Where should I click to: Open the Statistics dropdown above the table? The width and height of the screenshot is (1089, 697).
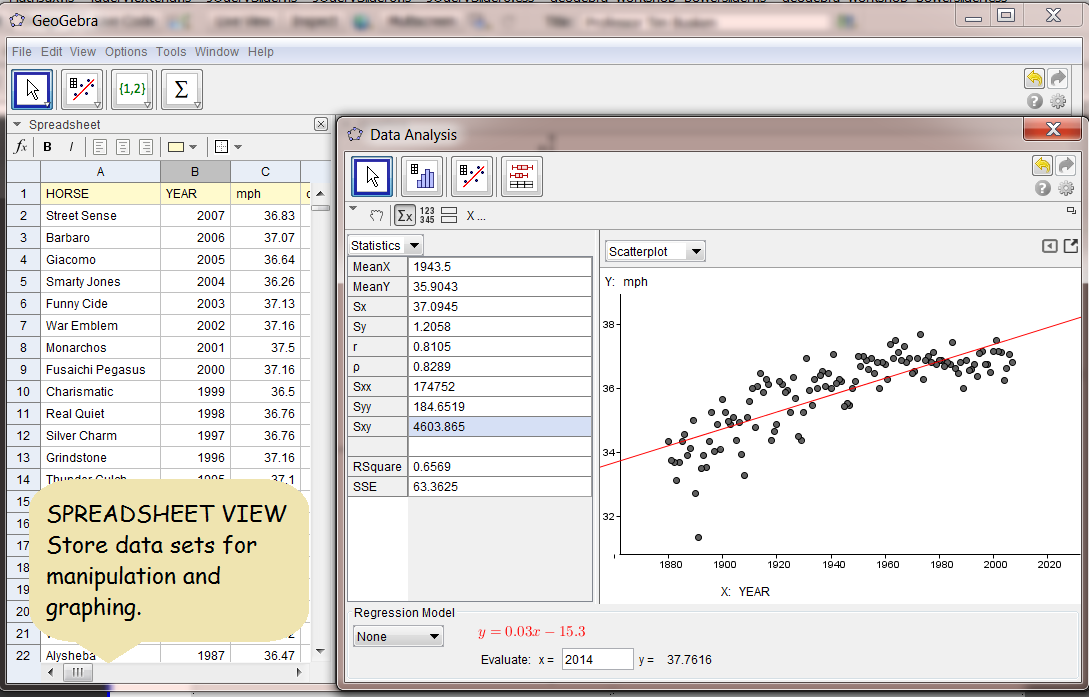(385, 245)
